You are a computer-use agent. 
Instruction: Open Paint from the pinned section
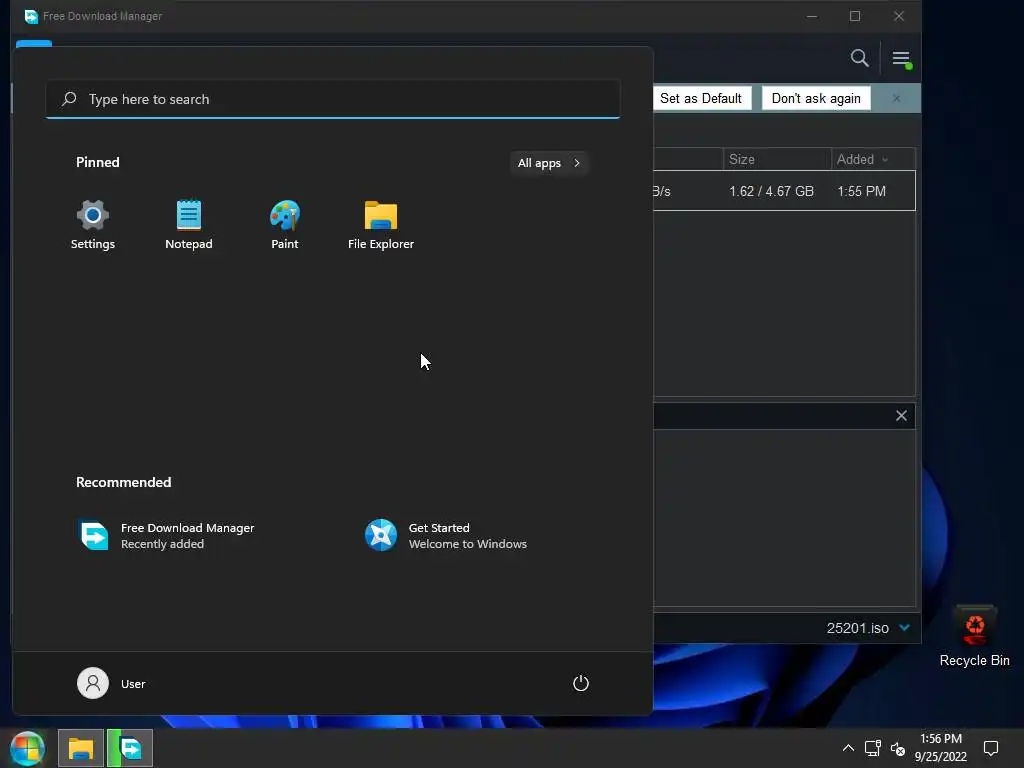click(285, 225)
